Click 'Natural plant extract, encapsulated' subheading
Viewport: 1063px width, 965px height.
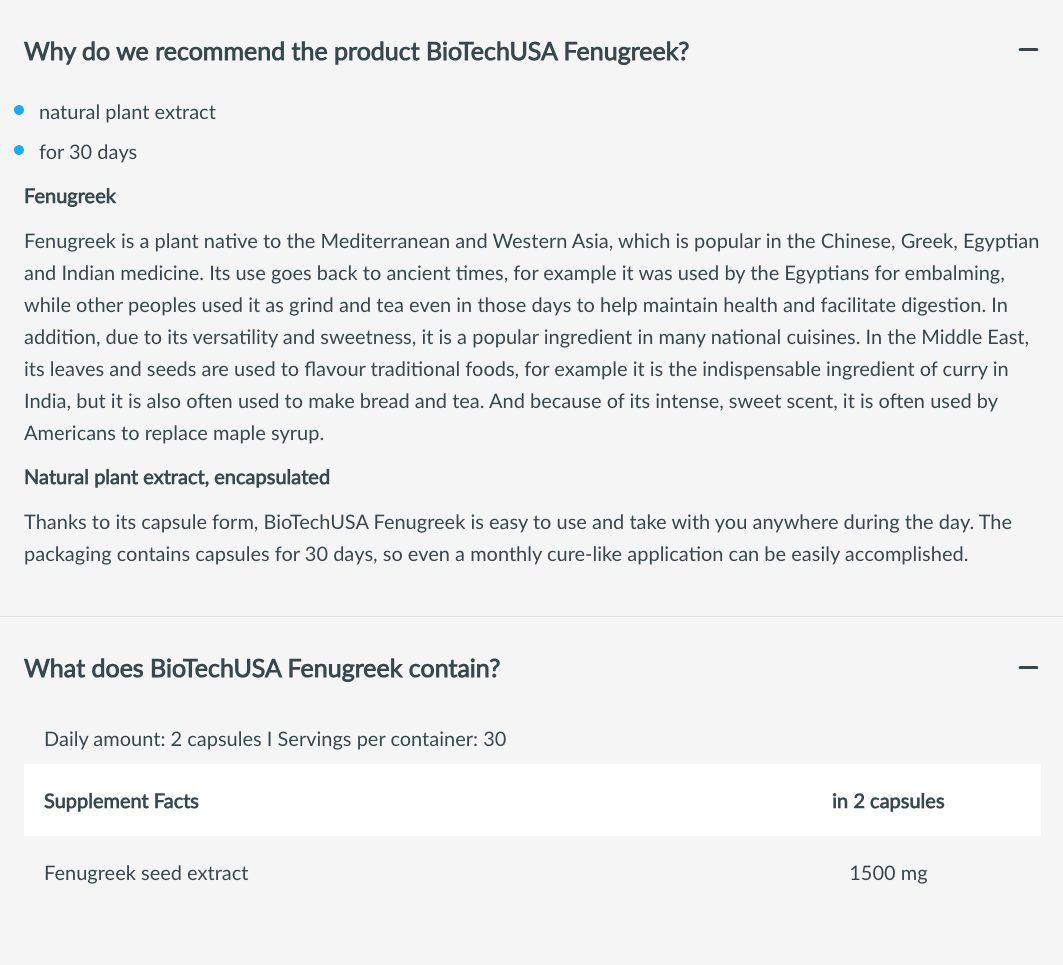pyautogui.click(x=177, y=477)
